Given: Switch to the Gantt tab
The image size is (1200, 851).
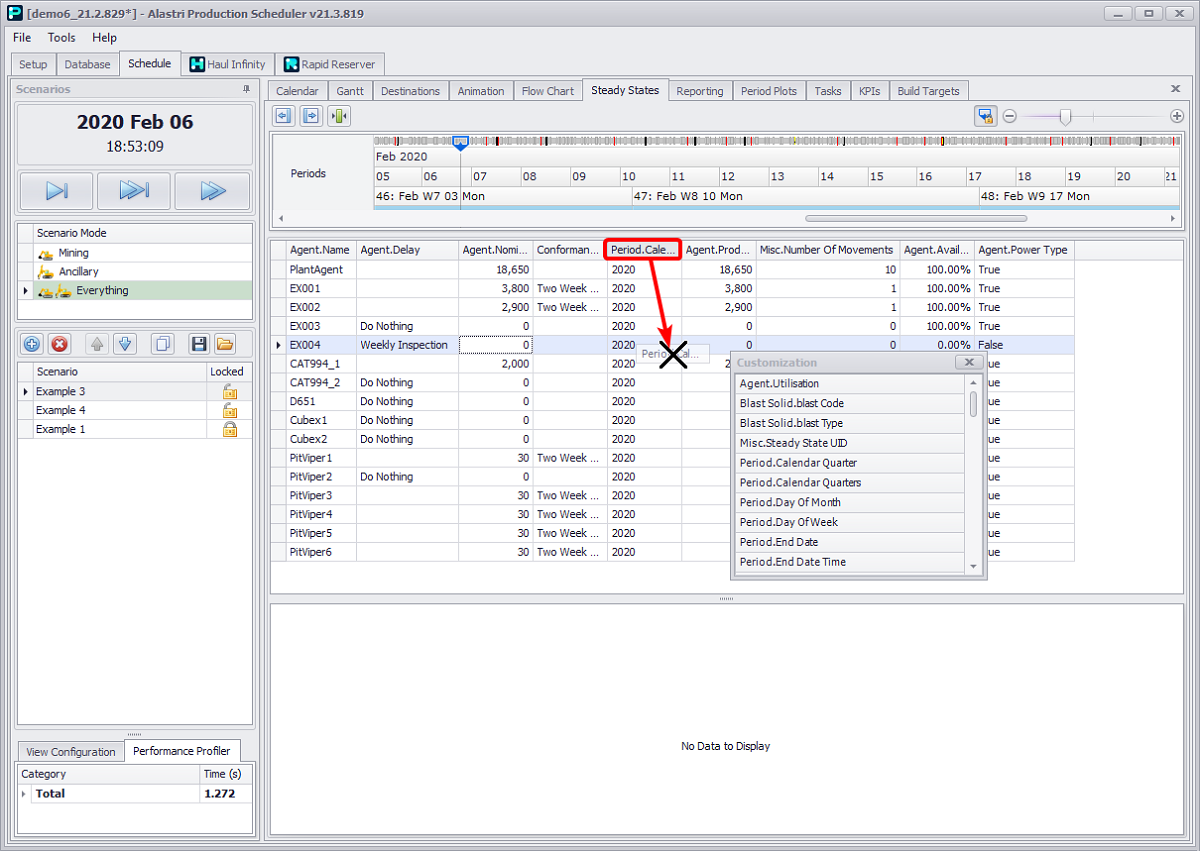Looking at the screenshot, I should click(350, 91).
